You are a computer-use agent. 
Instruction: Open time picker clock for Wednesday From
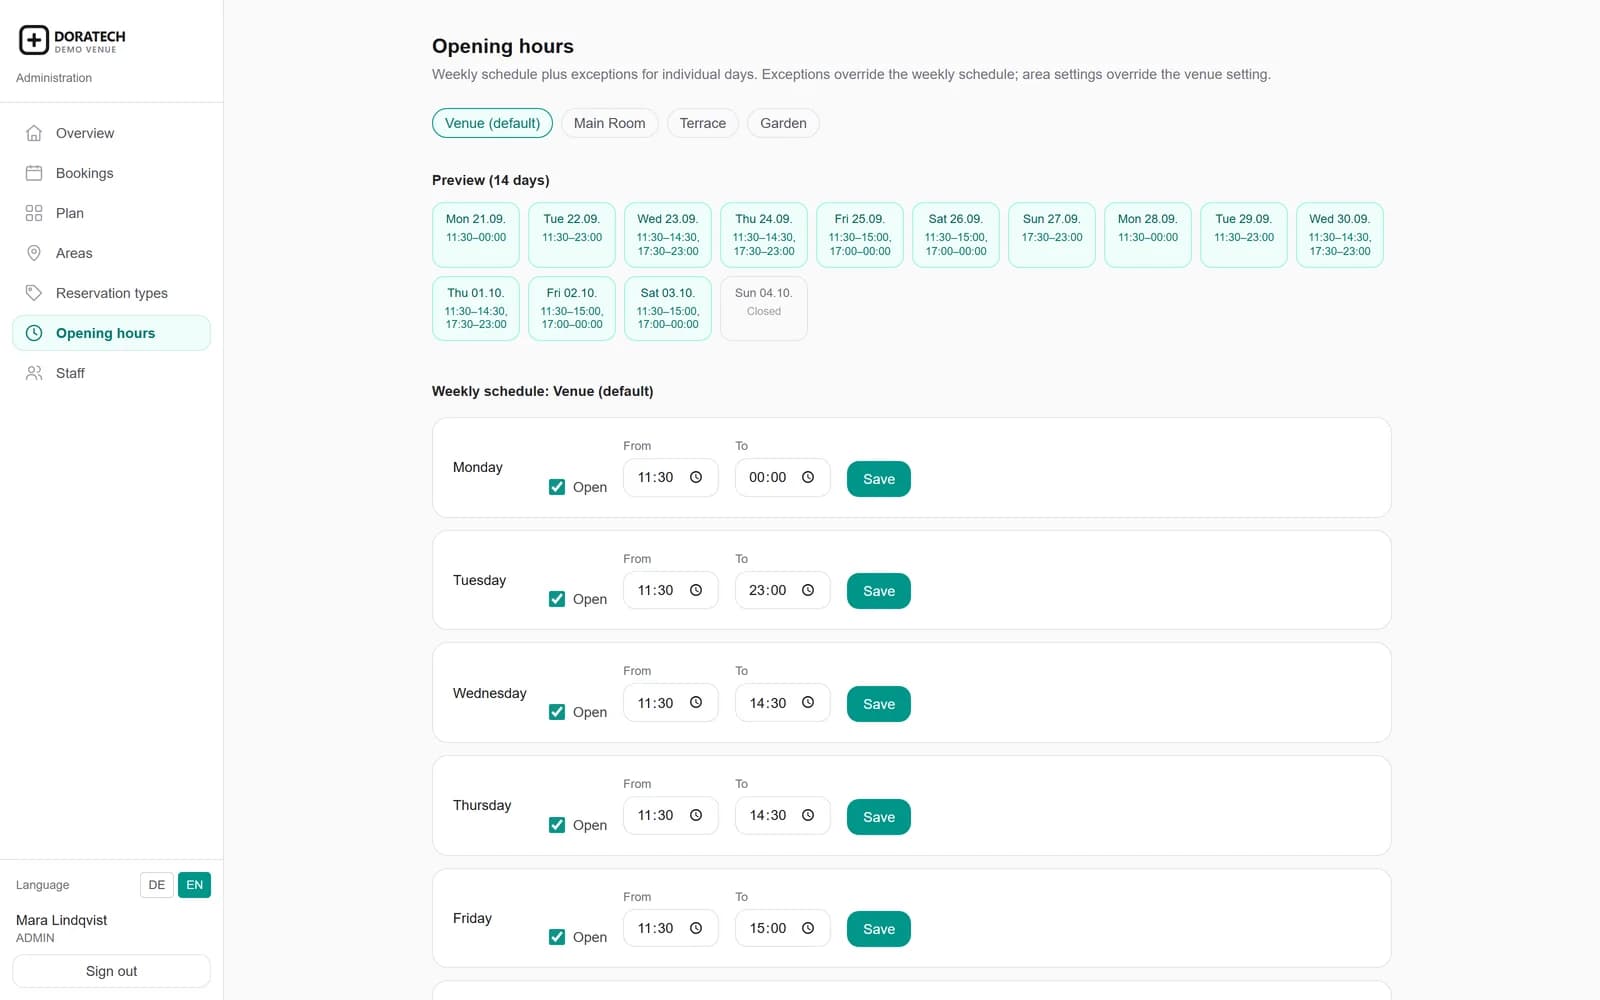(696, 702)
